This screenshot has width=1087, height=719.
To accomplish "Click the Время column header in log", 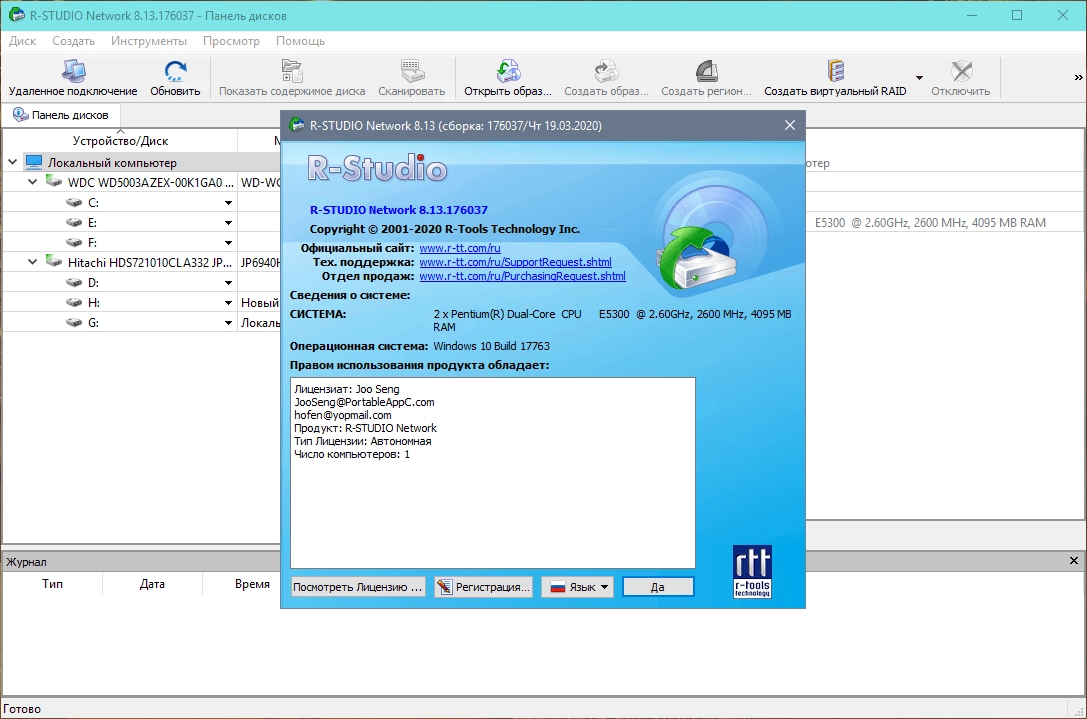I will click(x=252, y=584).
